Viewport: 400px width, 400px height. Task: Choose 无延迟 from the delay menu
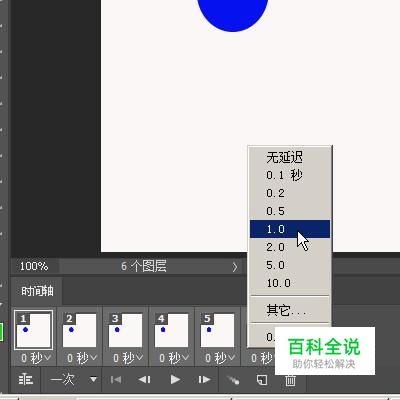pyautogui.click(x=290, y=157)
